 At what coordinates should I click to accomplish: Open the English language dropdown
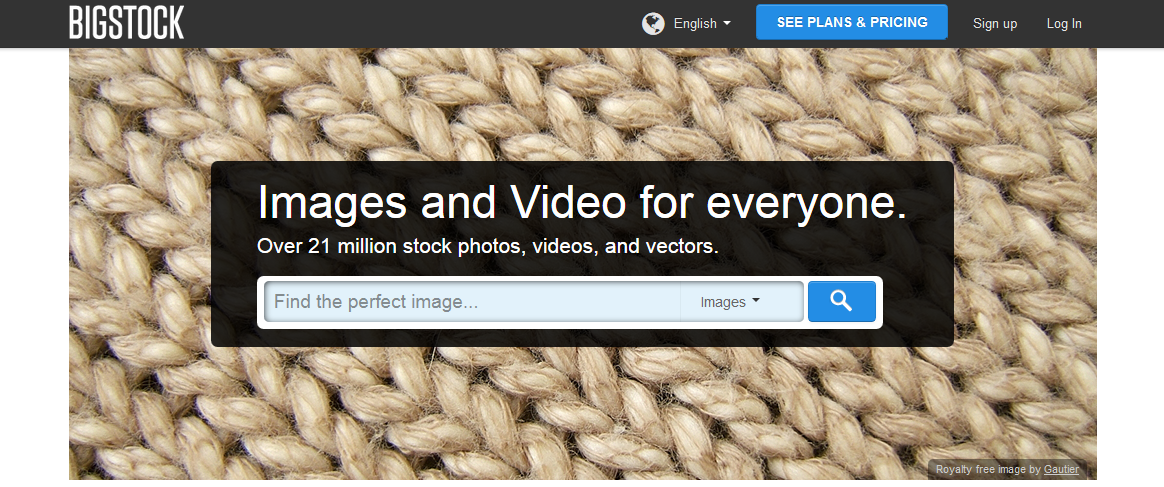click(x=702, y=24)
